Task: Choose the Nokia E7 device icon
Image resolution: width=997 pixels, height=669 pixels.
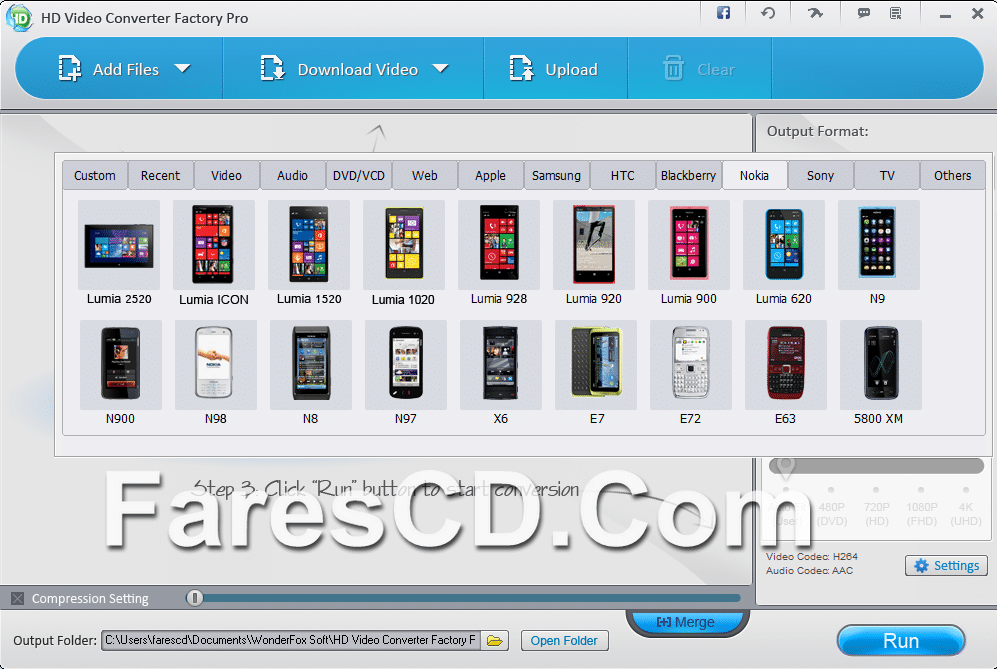Action: 596,364
